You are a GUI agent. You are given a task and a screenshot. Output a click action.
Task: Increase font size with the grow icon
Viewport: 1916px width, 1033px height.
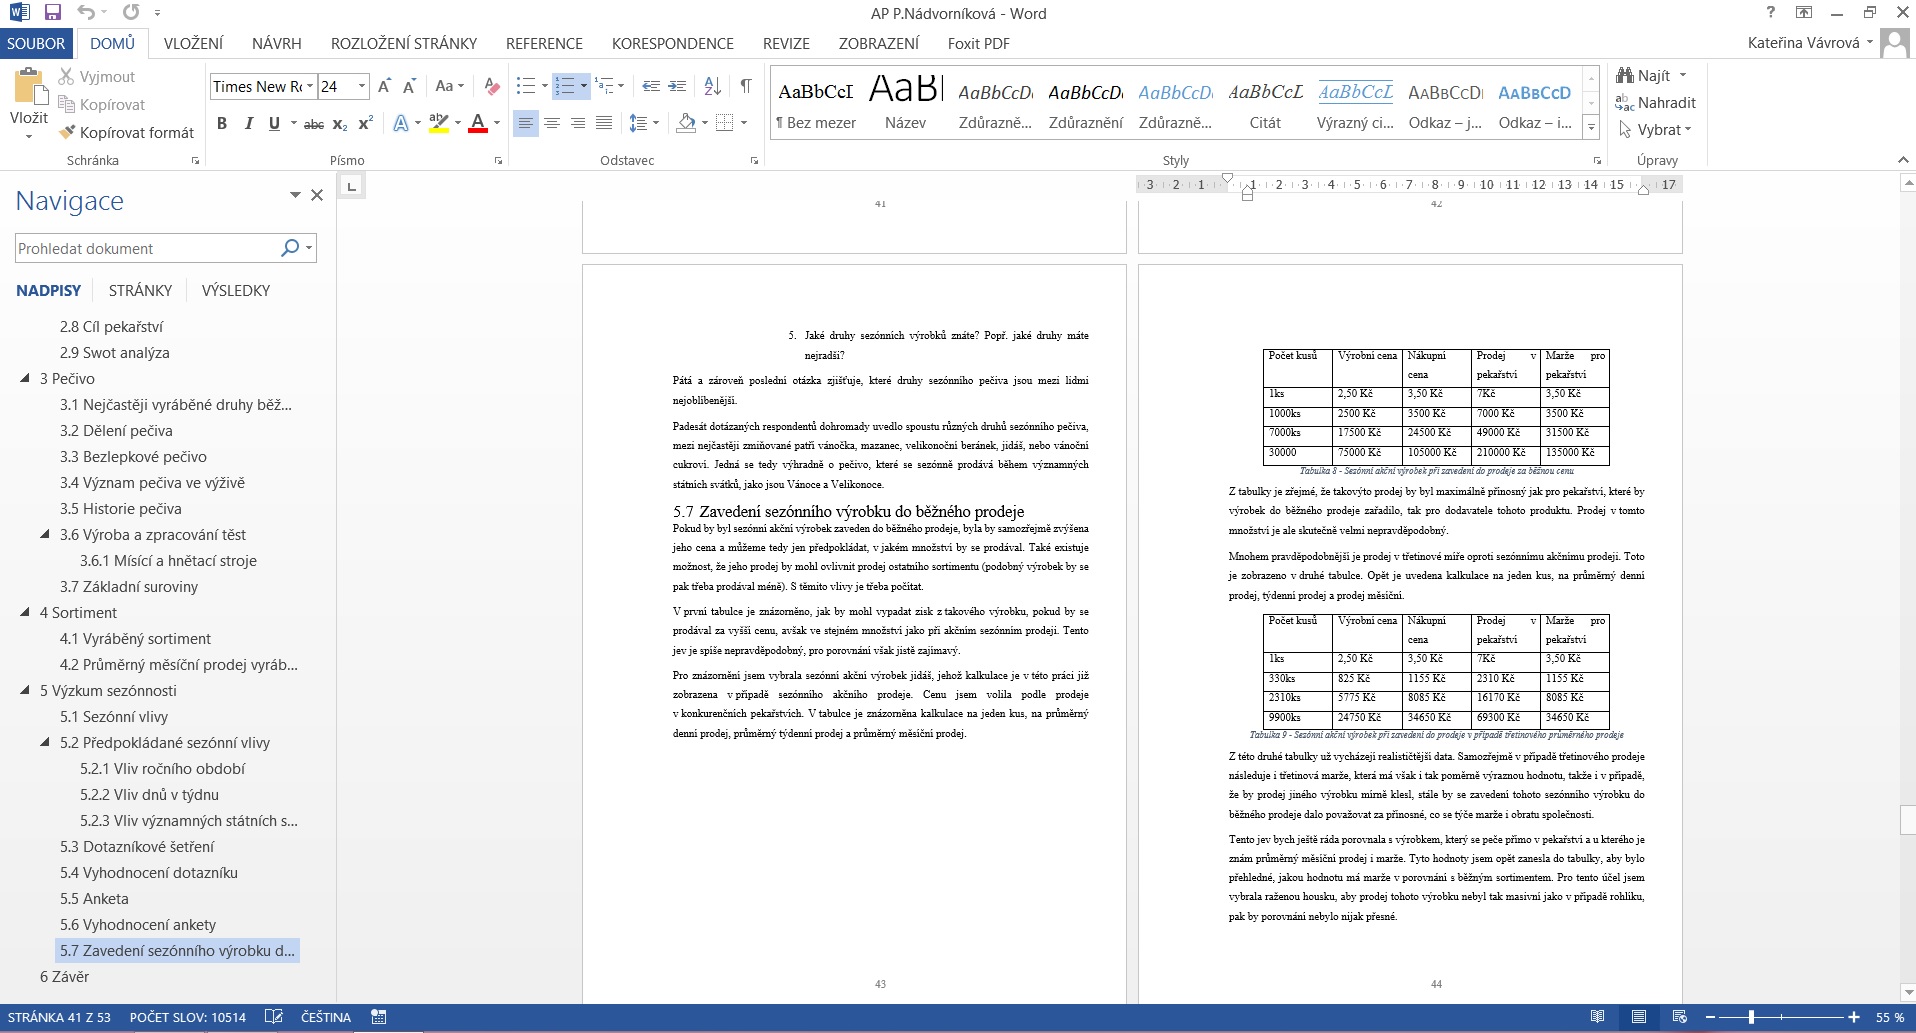(384, 87)
